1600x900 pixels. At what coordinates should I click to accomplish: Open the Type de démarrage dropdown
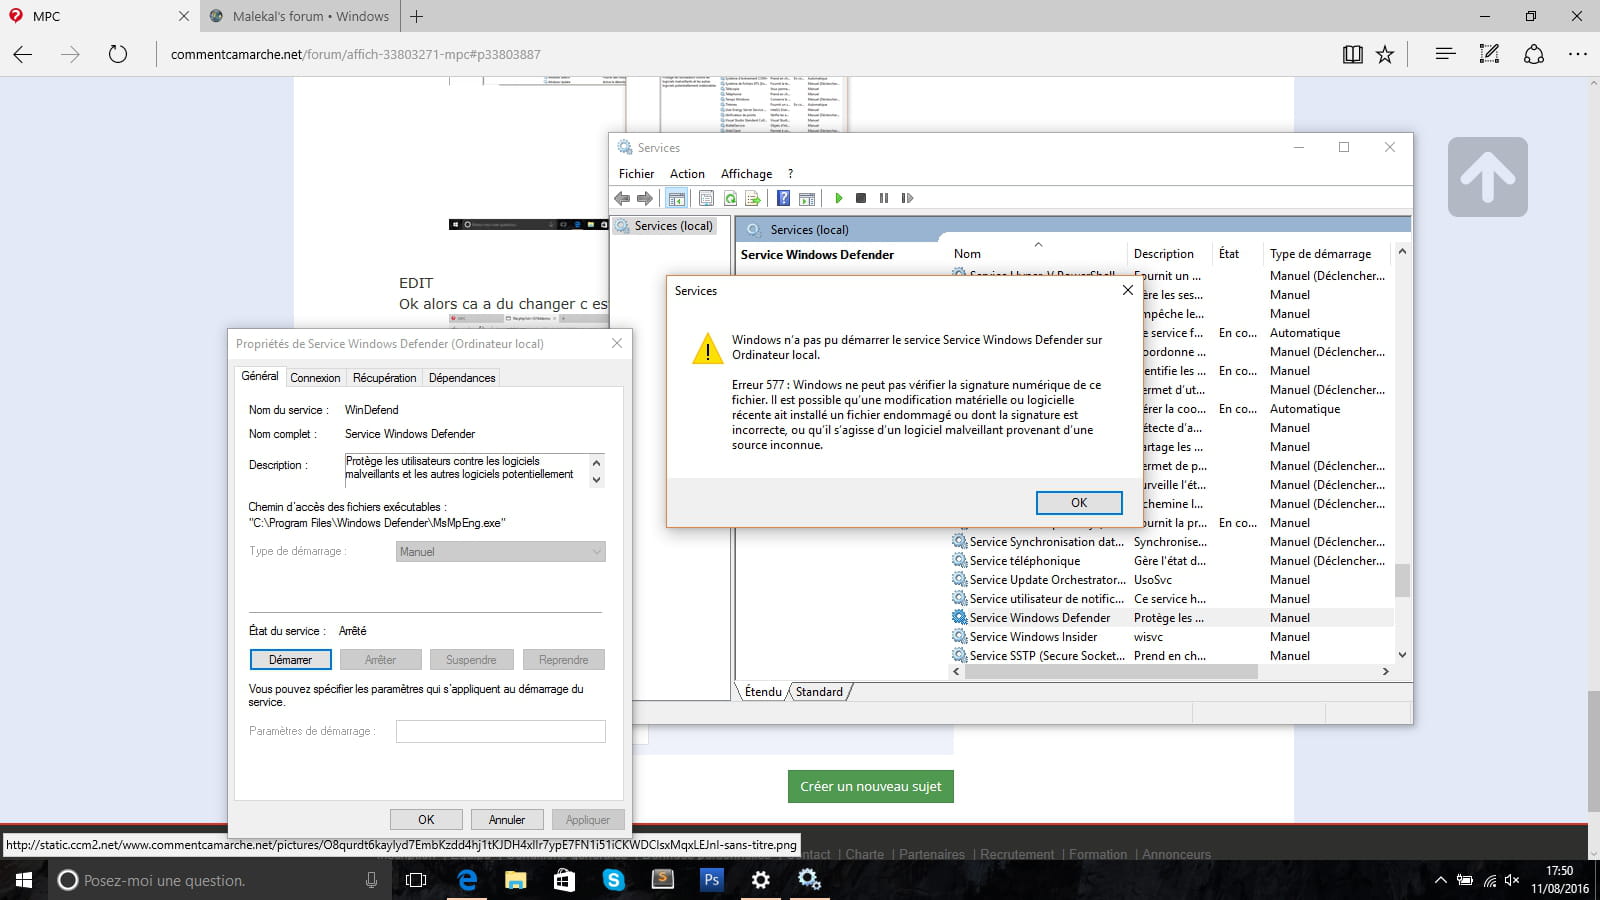[x=501, y=552]
